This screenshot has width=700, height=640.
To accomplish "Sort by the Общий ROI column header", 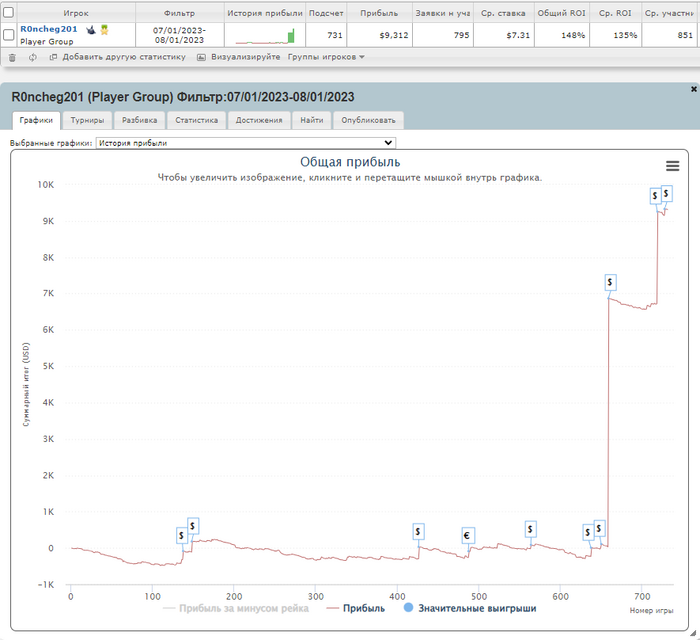I will [x=562, y=13].
